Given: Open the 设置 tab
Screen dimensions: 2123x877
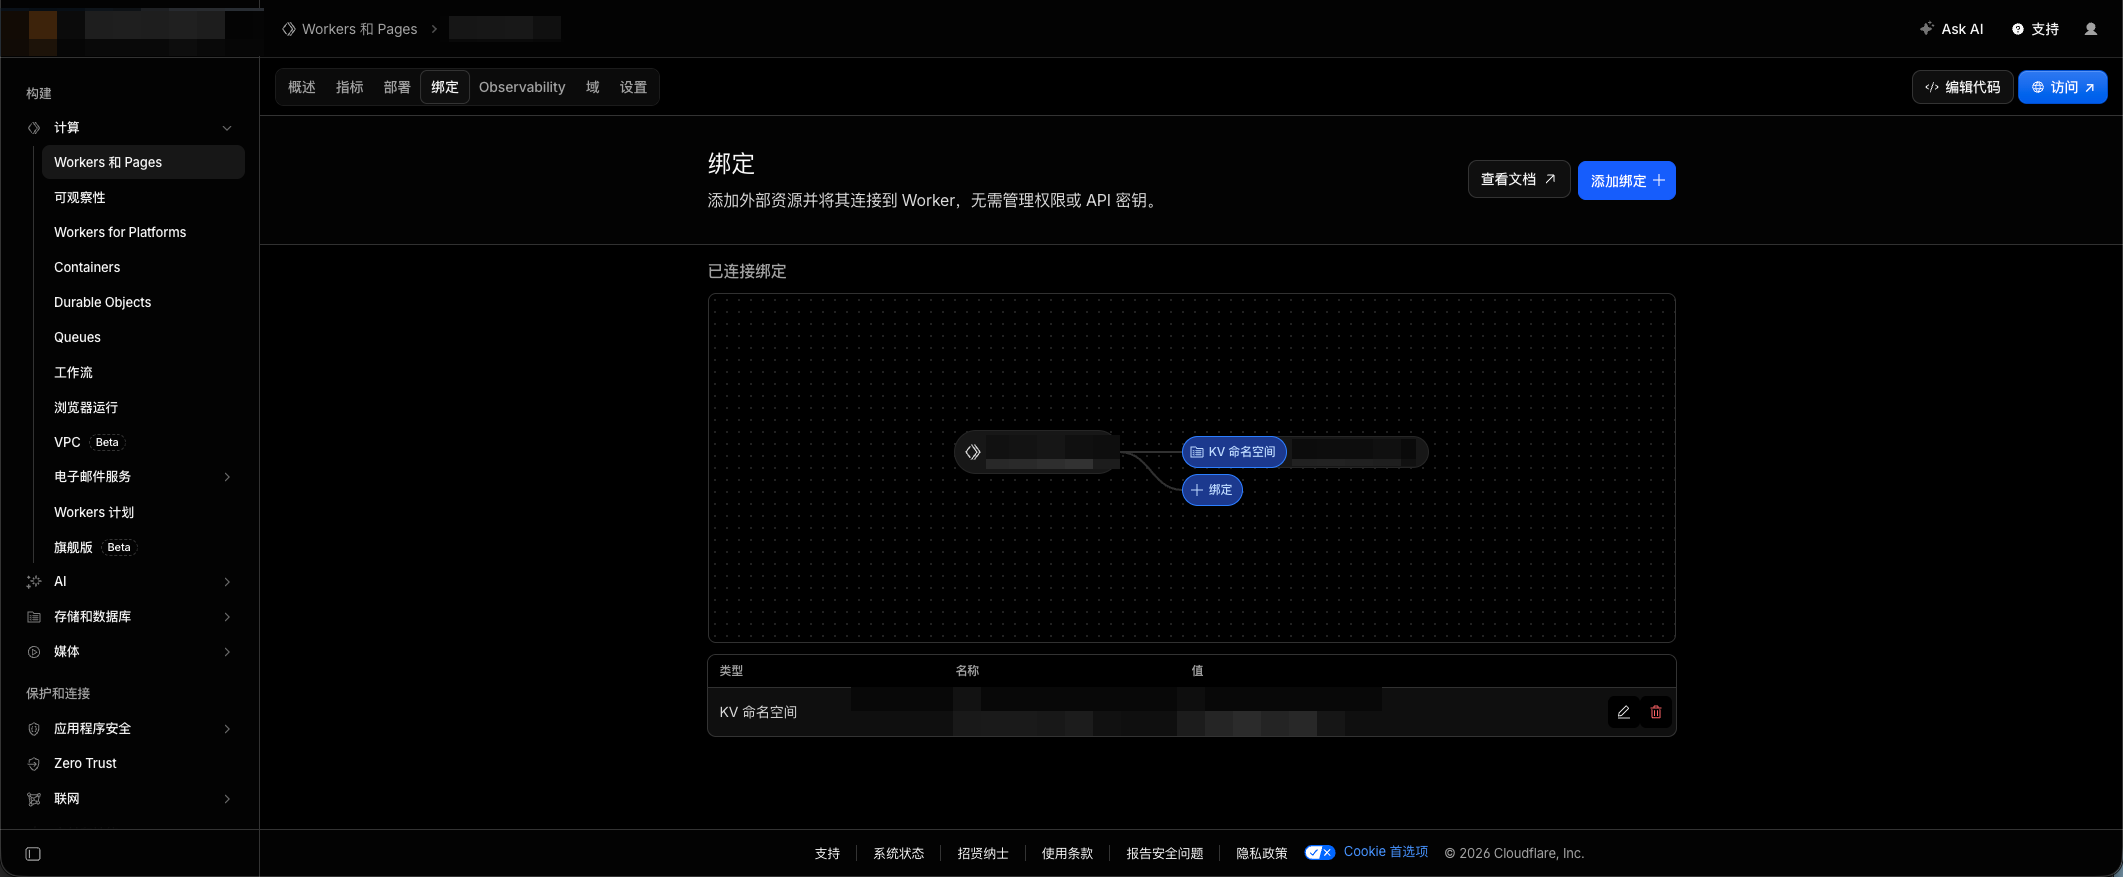Looking at the screenshot, I should (633, 87).
